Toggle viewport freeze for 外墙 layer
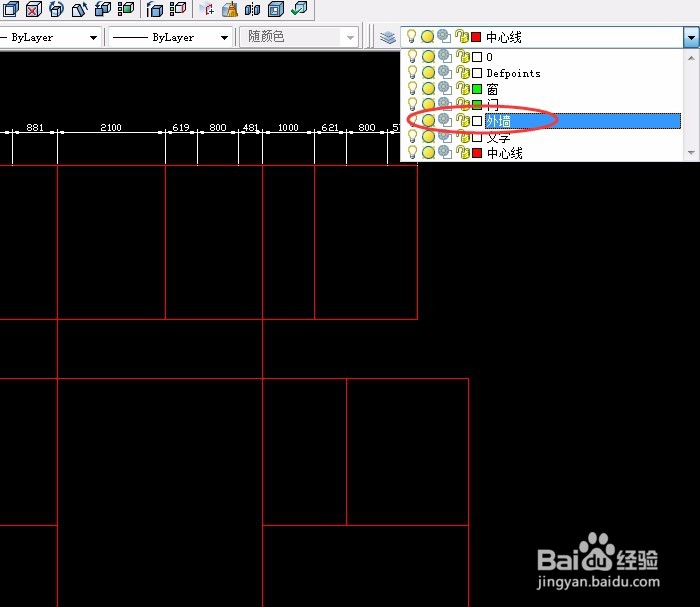This screenshot has height=607, width=700. (x=444, y=120)
